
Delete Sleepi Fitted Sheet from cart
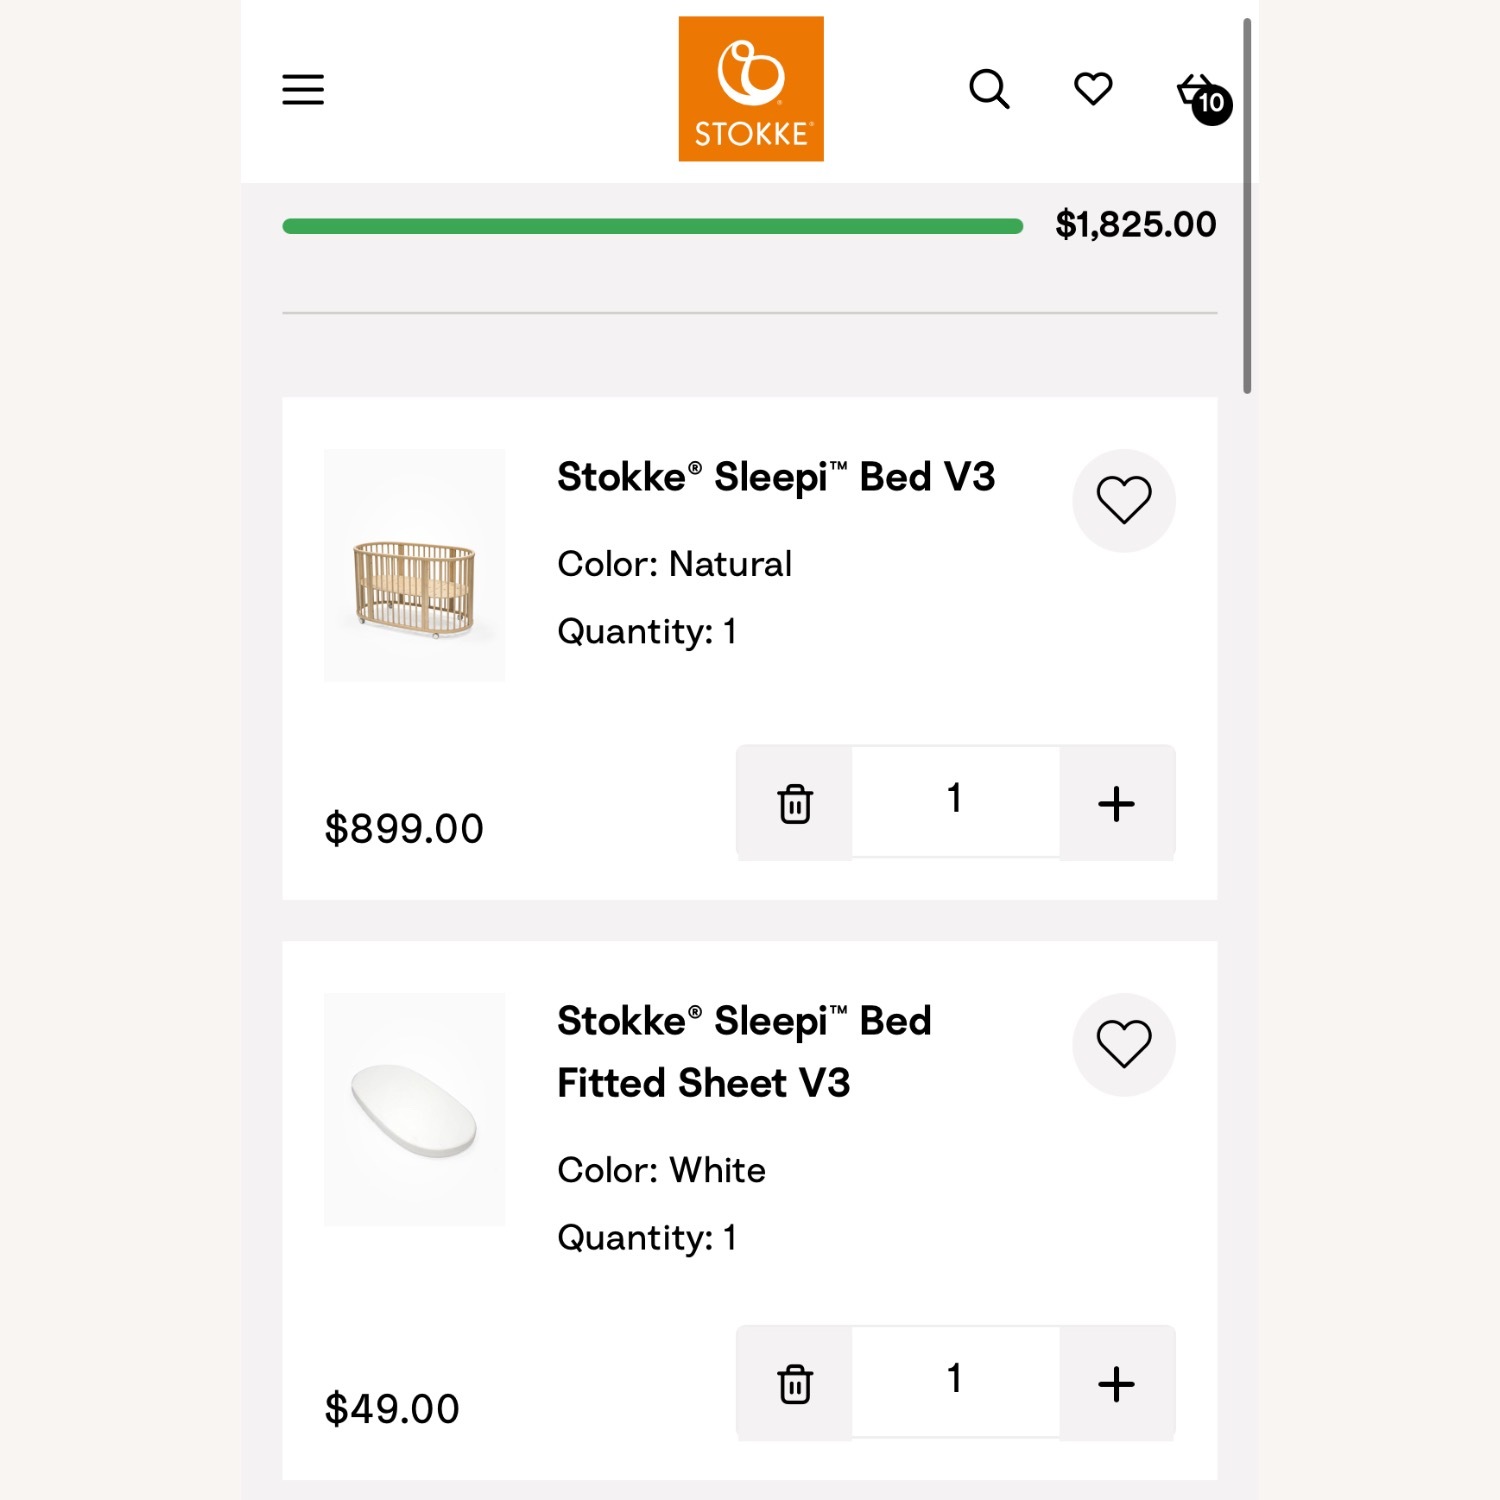point(795,1384)
